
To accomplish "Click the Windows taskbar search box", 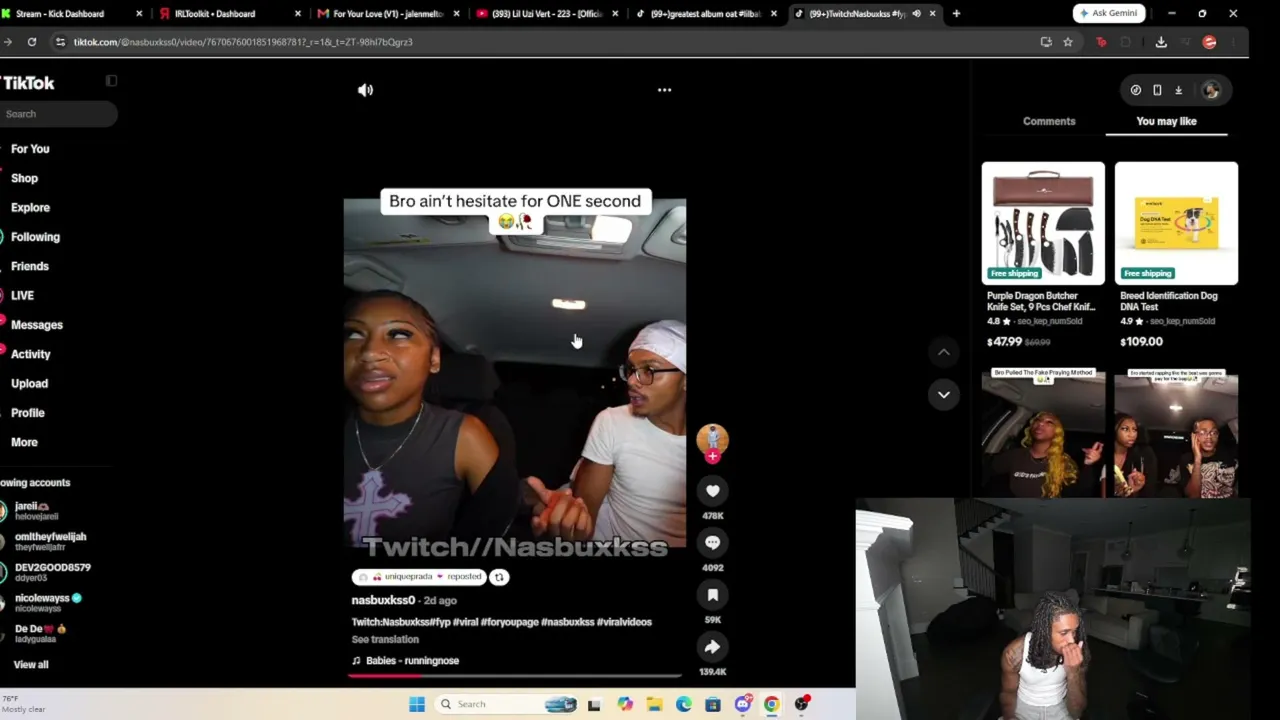I will point(506,704).
